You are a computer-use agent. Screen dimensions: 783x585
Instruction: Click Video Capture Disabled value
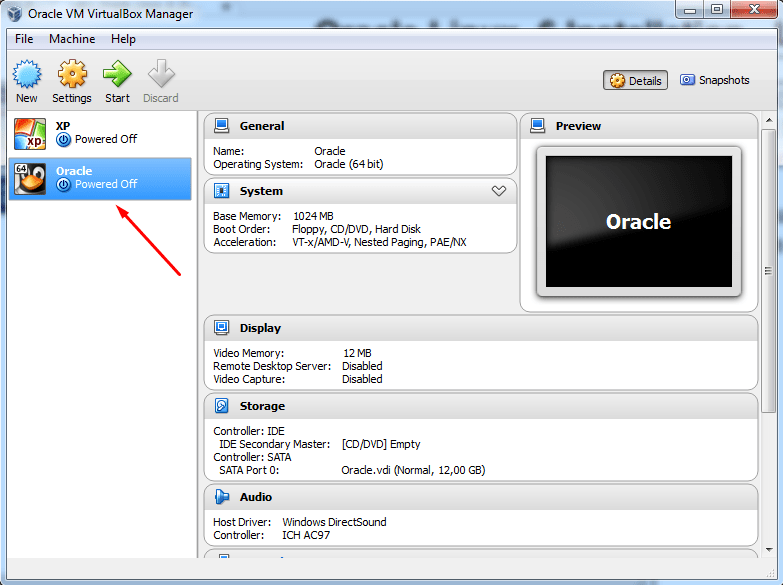pos(362,379)
